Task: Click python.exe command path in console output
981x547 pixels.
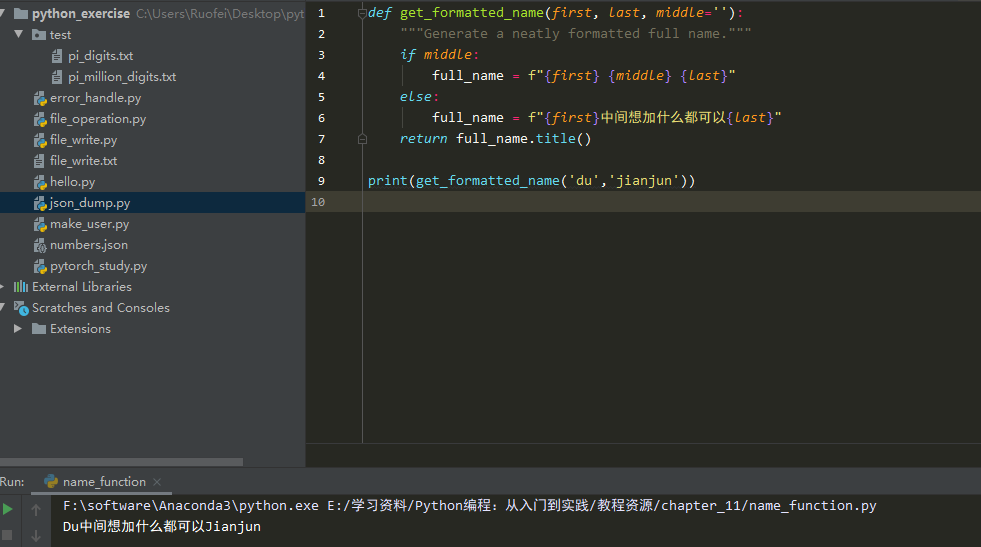Action: point(191,506)
